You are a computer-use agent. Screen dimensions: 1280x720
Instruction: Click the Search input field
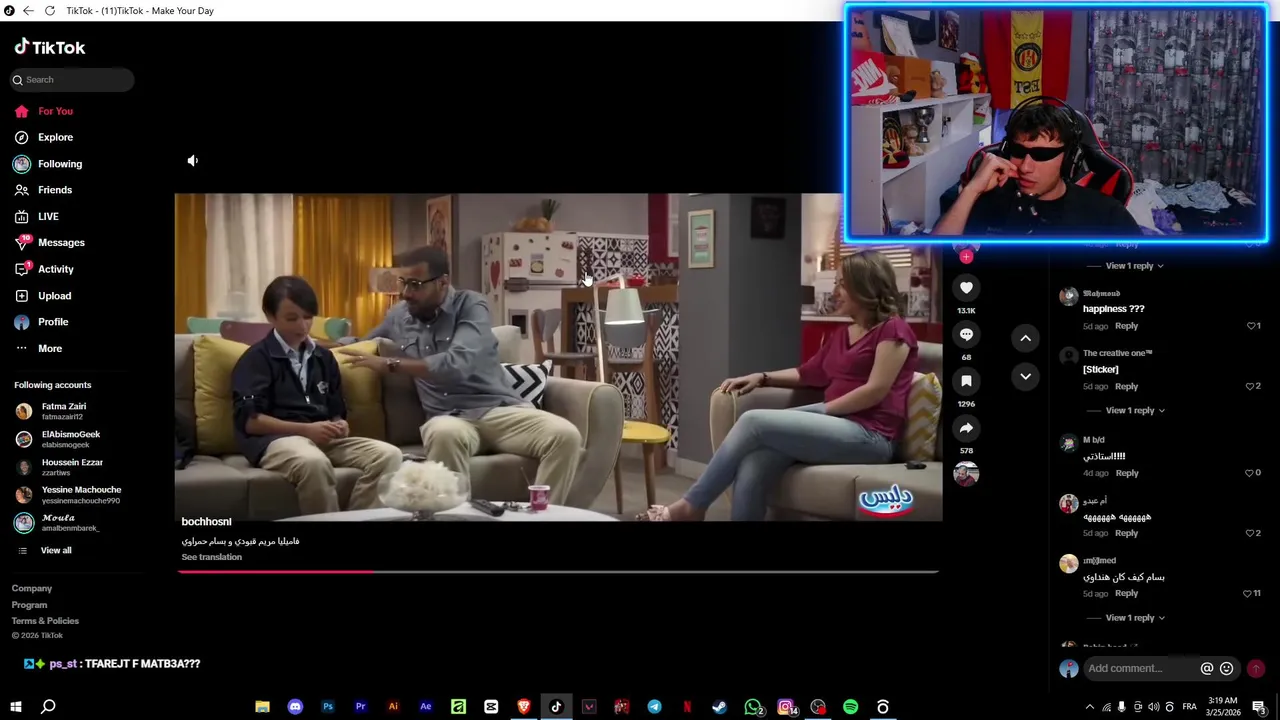(x=70, y=80)
